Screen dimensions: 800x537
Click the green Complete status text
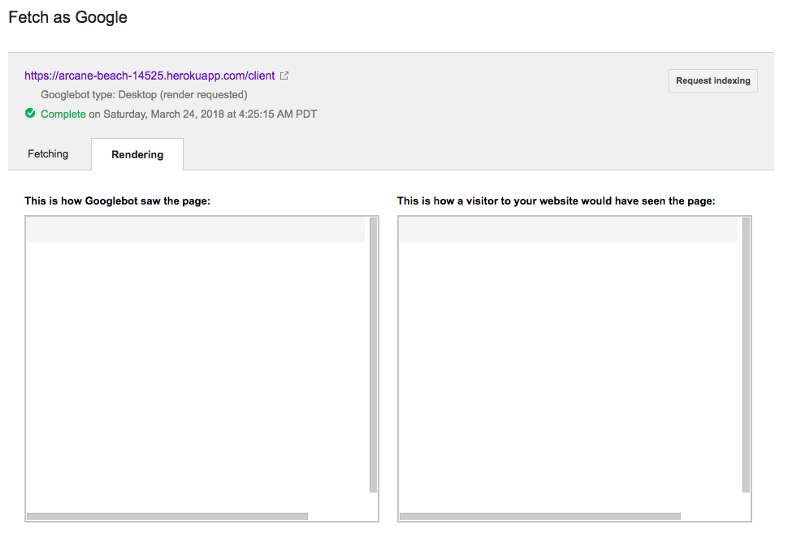(63, 114)
